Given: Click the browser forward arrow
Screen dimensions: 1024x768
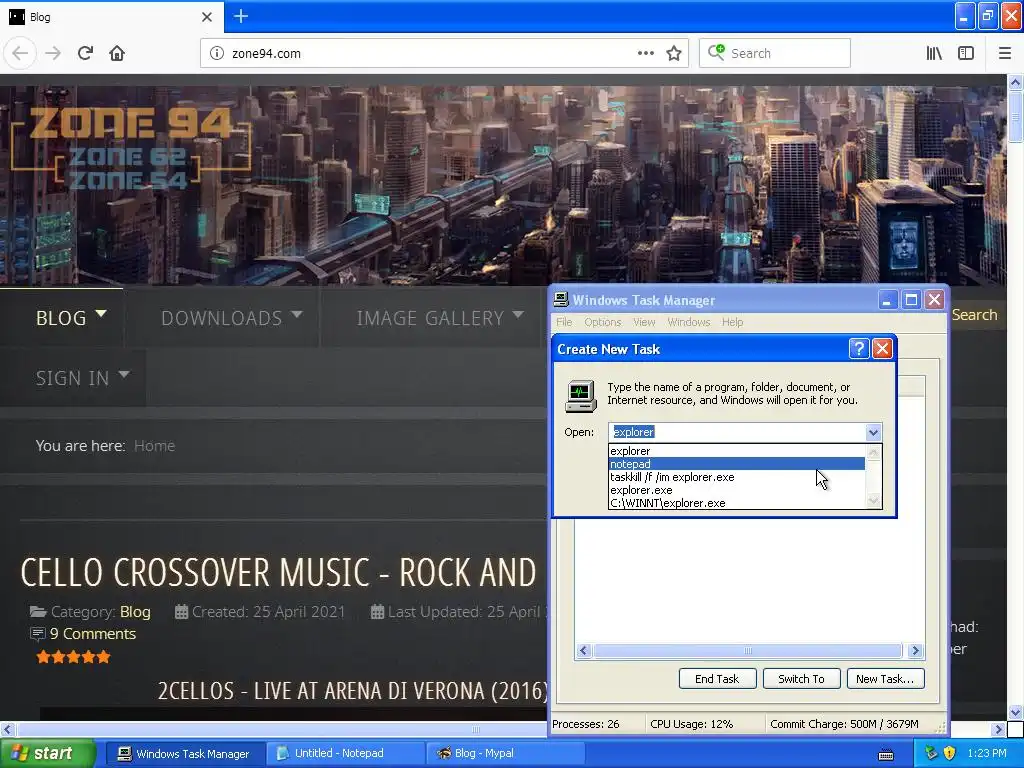Looking at the screenshot, I should 53,54.
